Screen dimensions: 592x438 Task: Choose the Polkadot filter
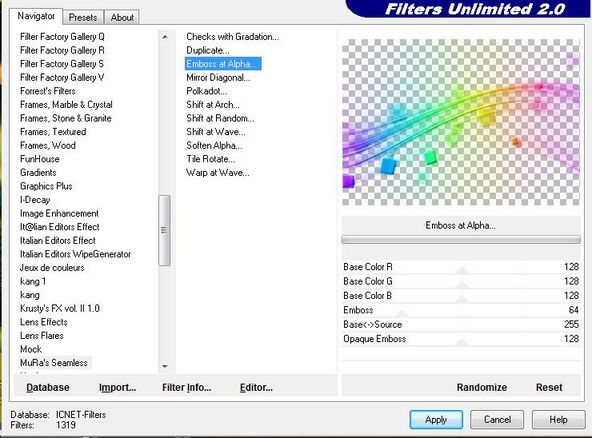207,91
